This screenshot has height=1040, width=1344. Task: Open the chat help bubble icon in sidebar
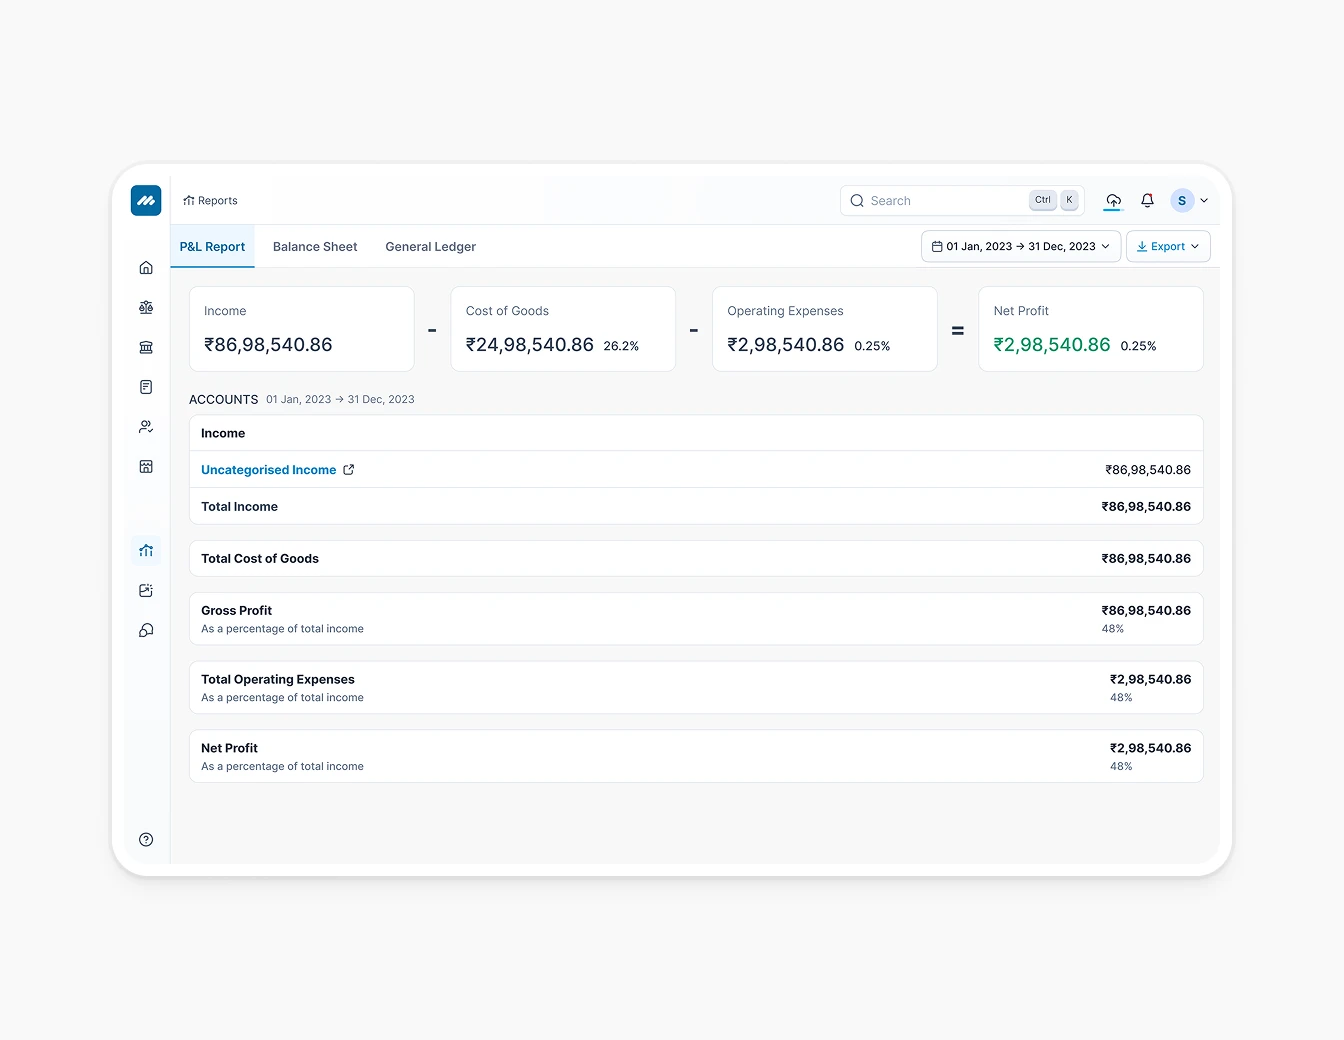[x=146, y=631]
